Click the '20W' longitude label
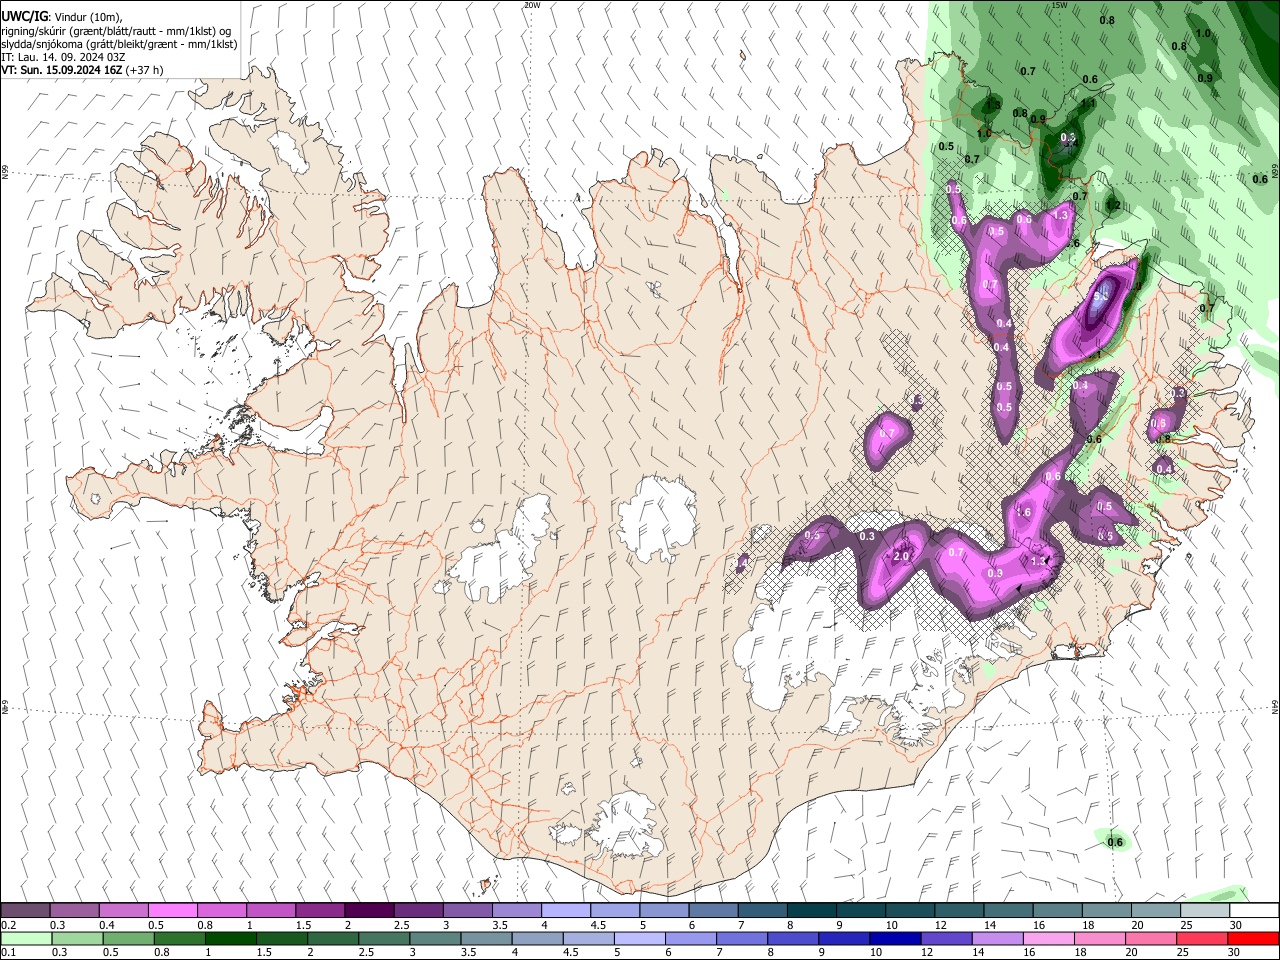The width and height of the screenshot is (1280, 960). pos(532,5)
